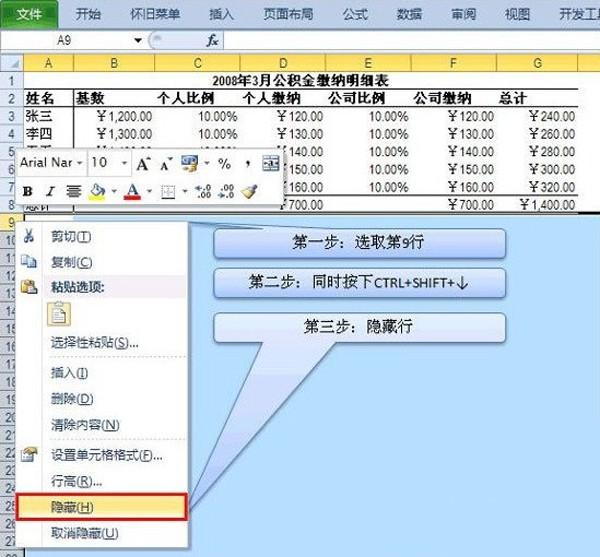Screen dimensions: 600x557
Task: Switch to the 审阅 tab
Action: click(463, 15)
